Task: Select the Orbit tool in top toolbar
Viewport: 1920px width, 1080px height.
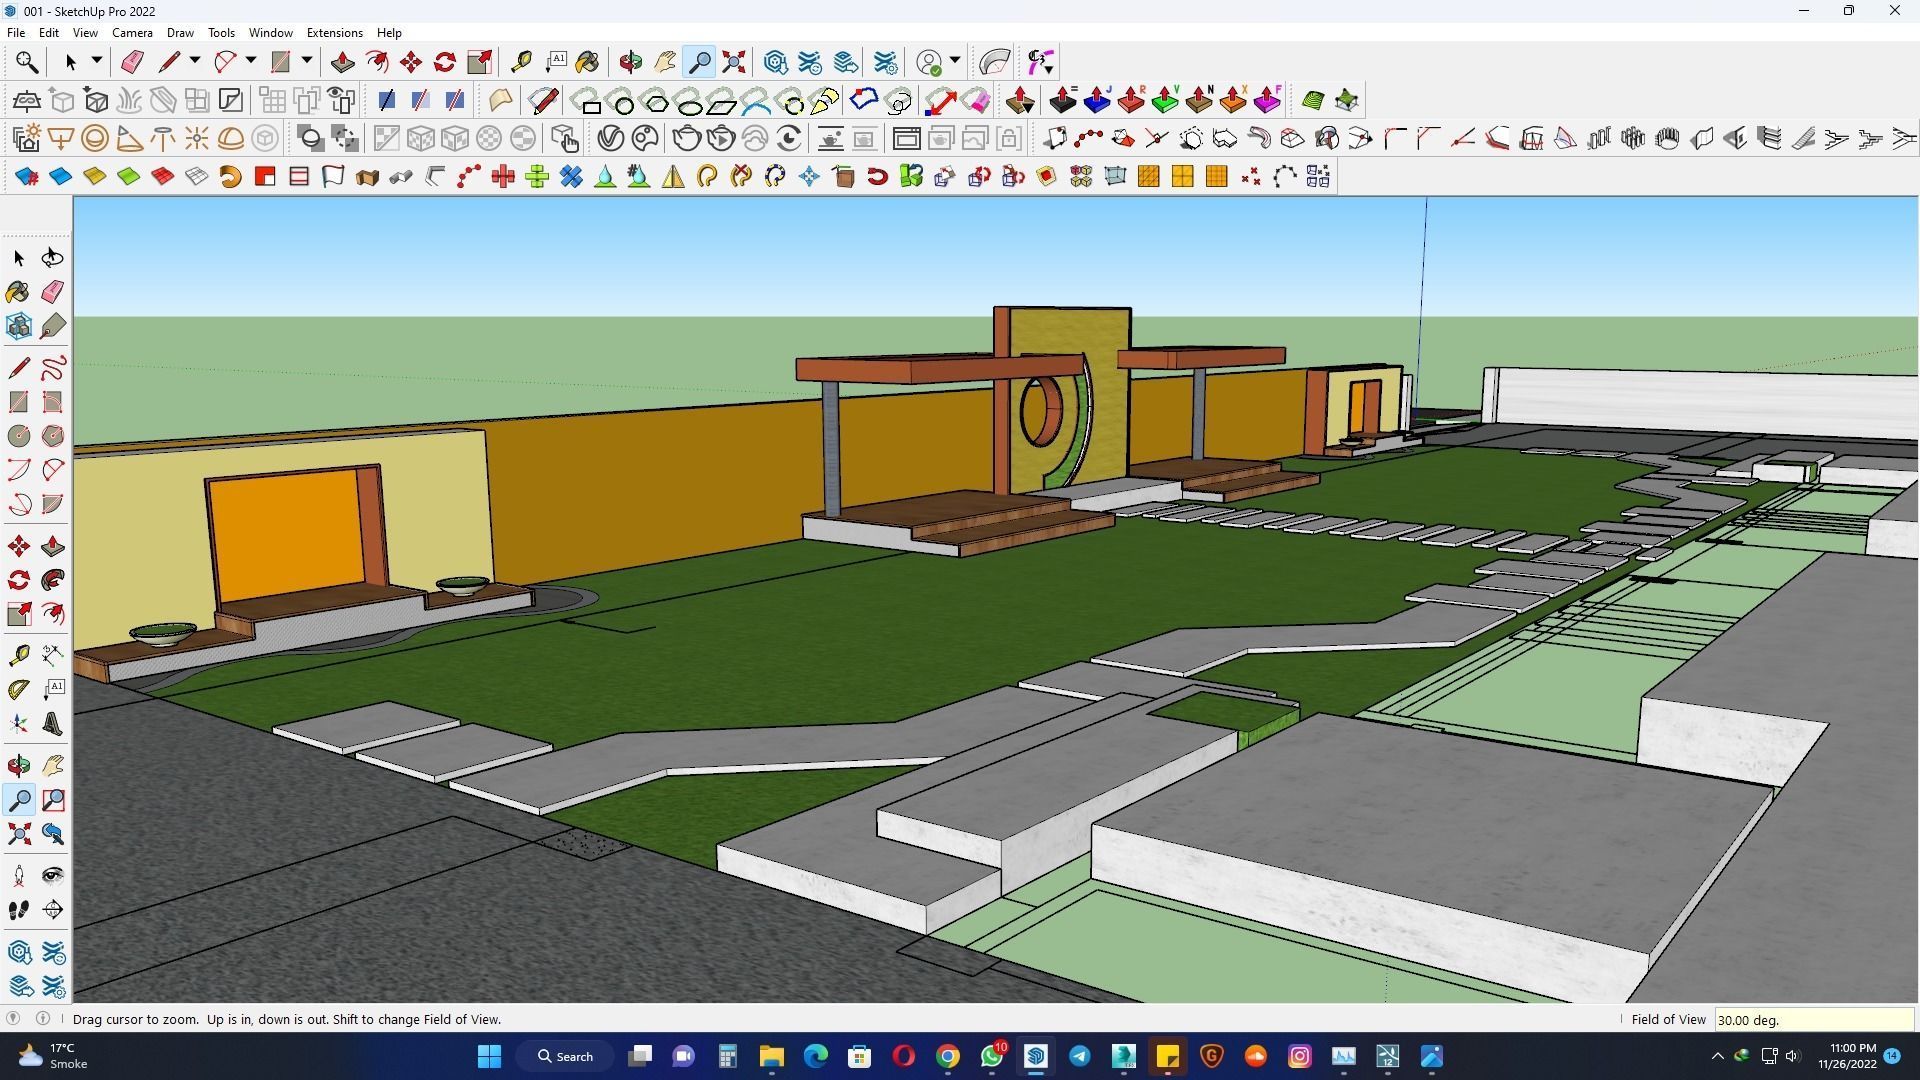Action: pyautogui.click(x=630, y=62)
